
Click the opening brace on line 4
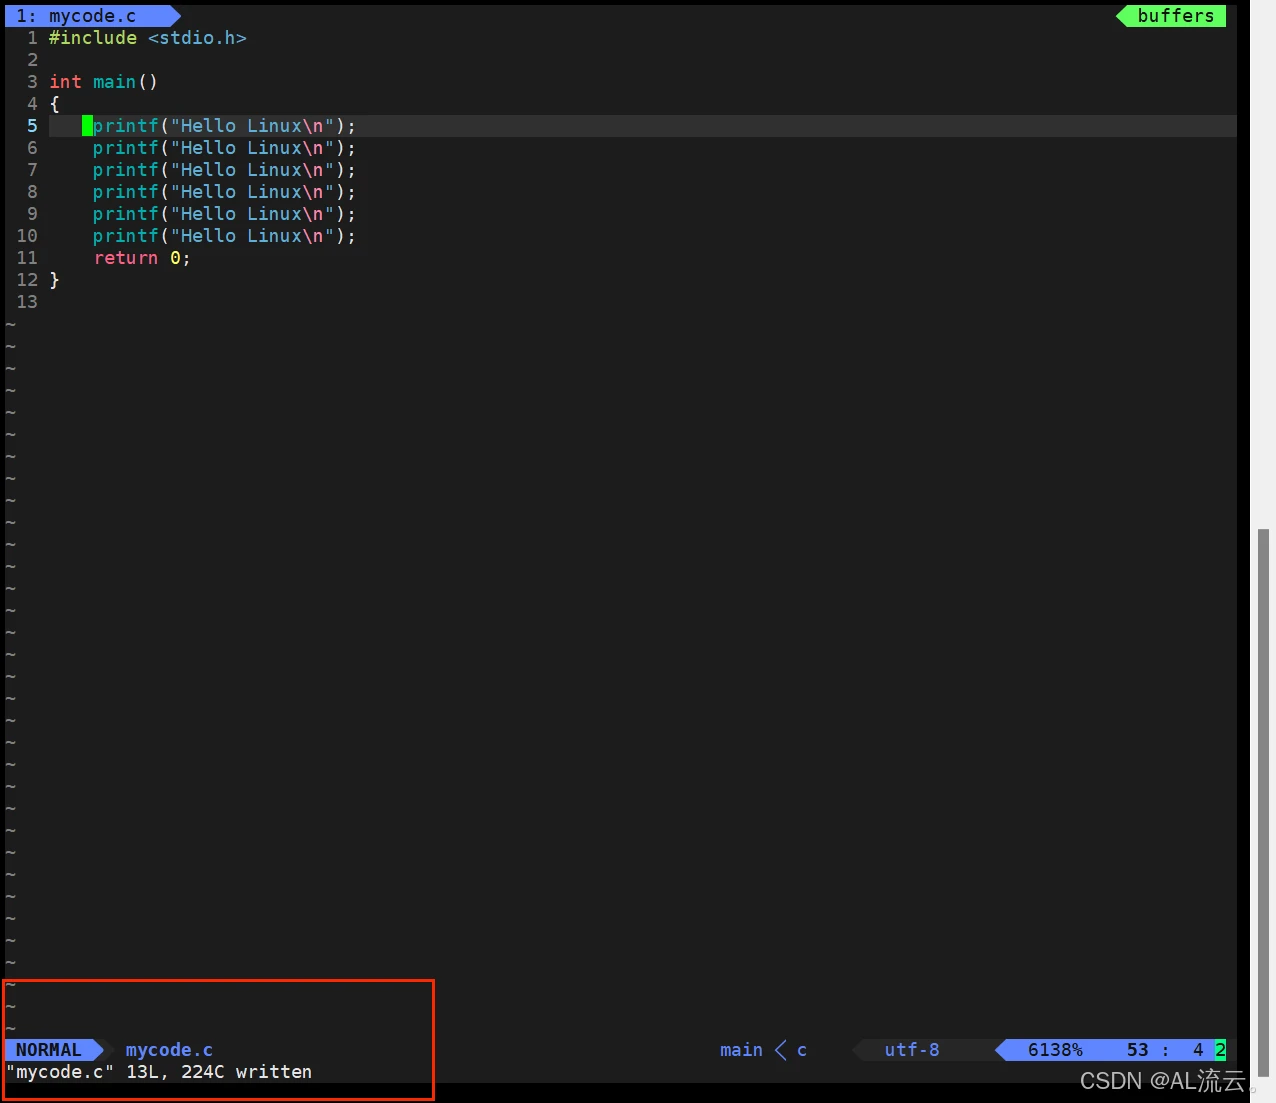(55, 104)
